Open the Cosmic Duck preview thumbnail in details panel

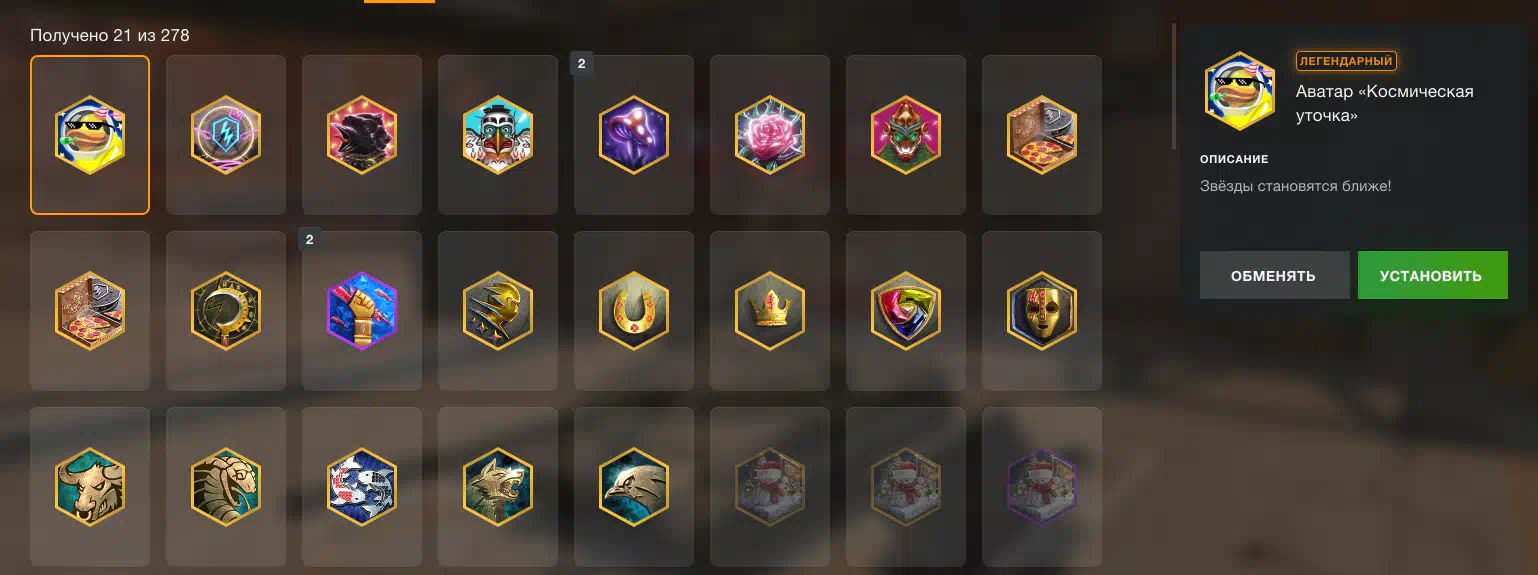[x=1240, y=91]
